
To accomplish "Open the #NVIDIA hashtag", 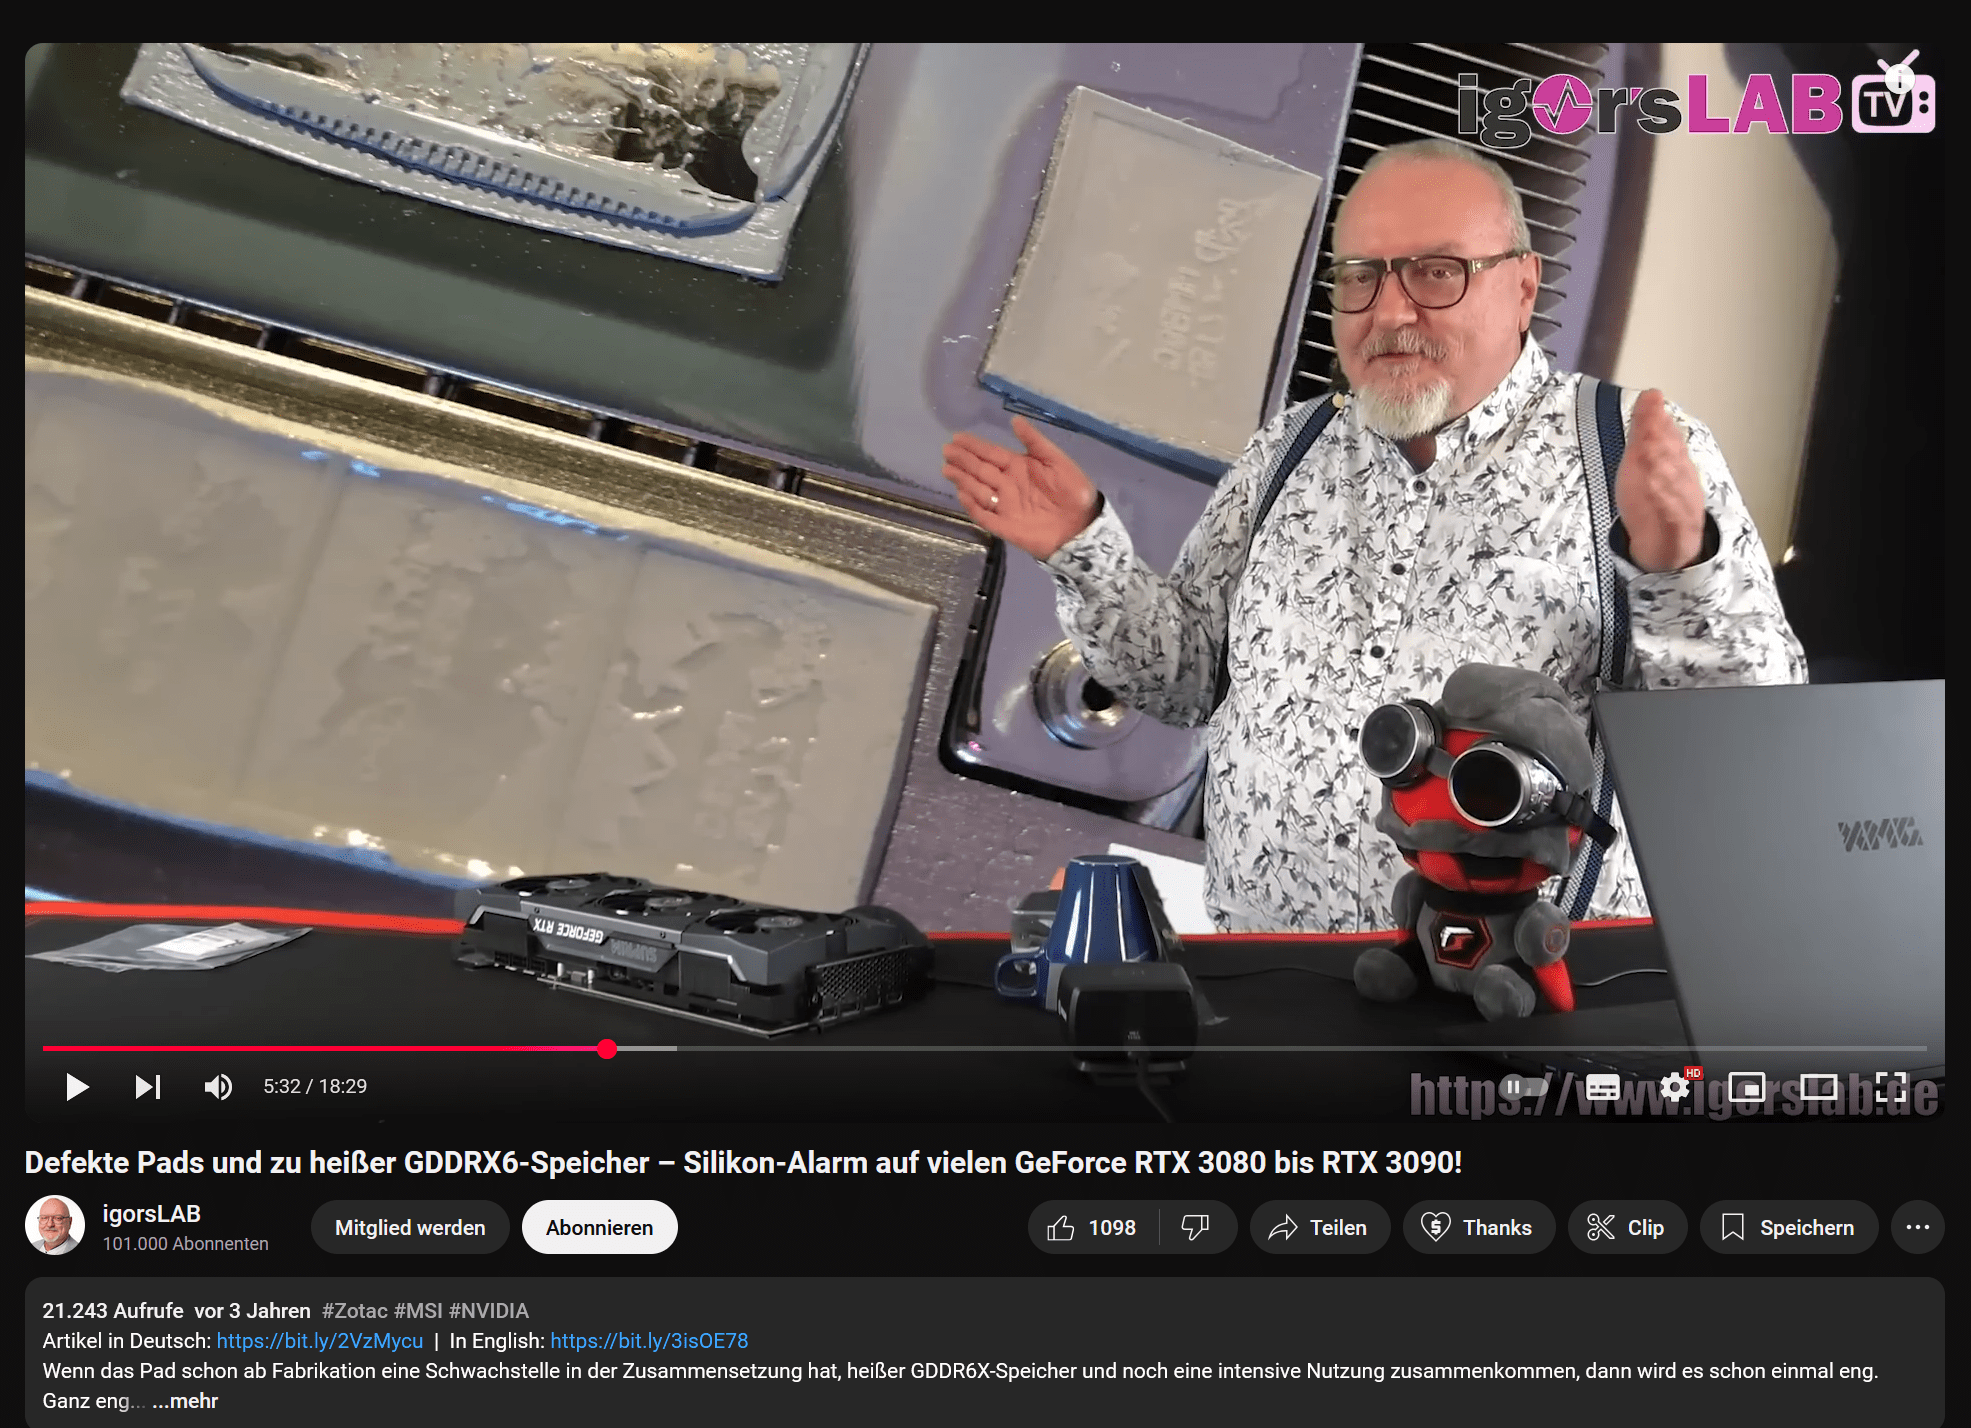I will [489, 1310].
